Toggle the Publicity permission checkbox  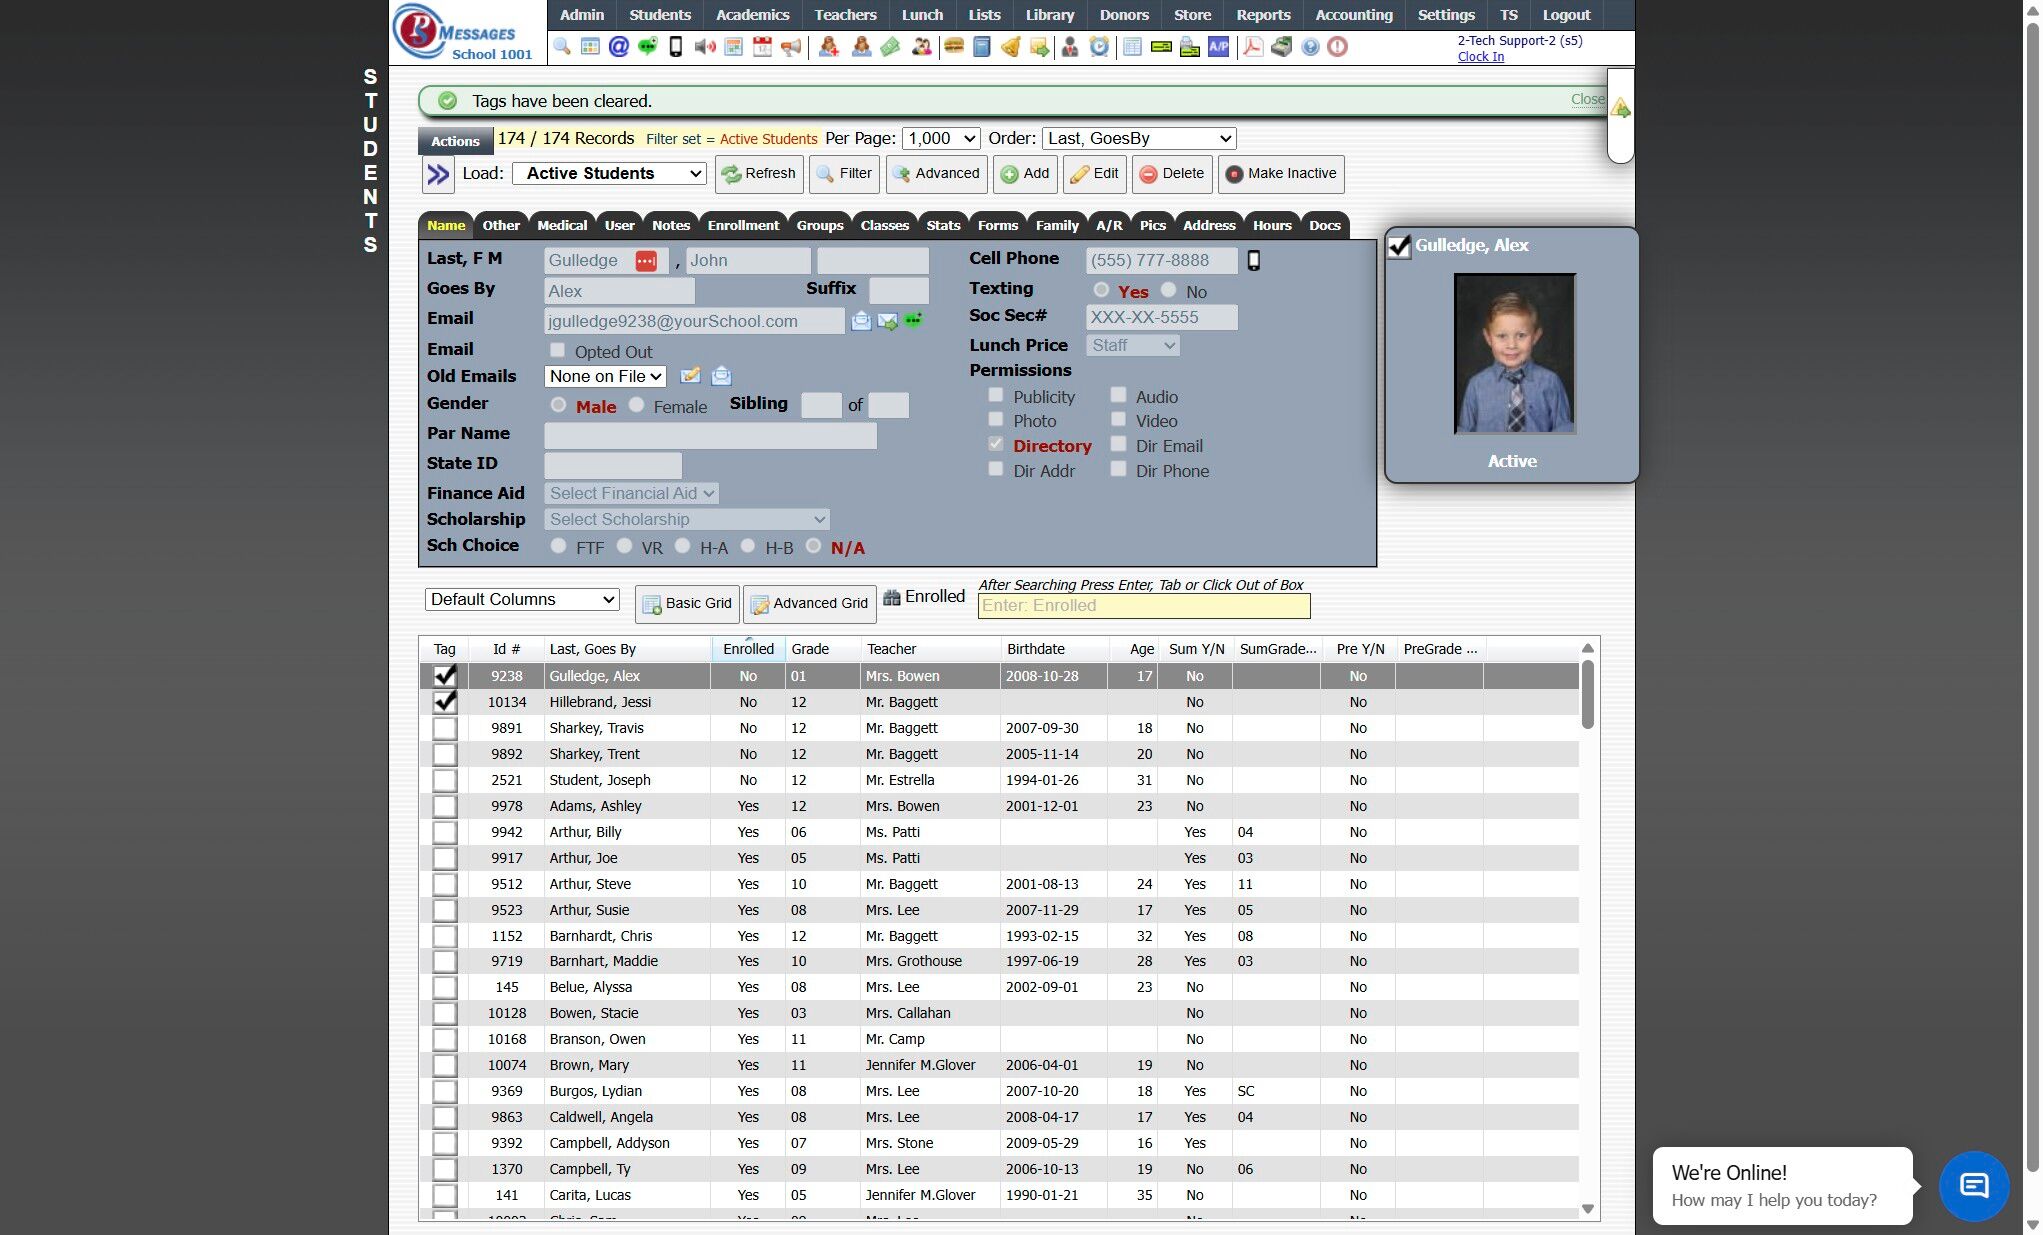pyautogui.click(x=996, y=396)
